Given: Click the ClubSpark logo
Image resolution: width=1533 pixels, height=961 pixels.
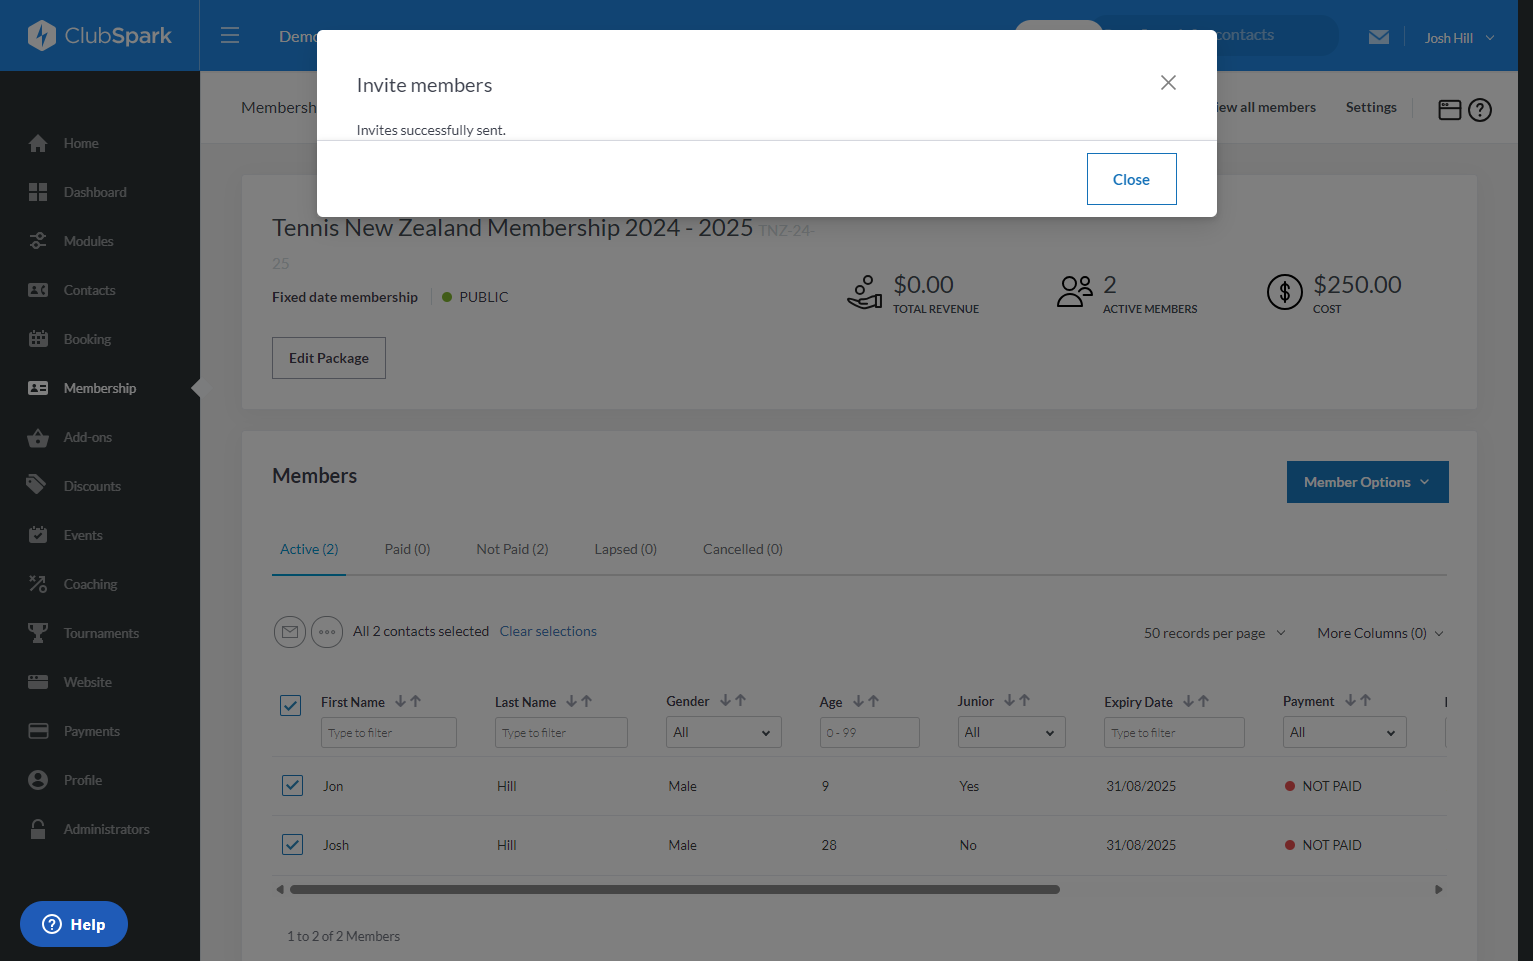Looking at the screenshot, I should [x=100, y=36].
